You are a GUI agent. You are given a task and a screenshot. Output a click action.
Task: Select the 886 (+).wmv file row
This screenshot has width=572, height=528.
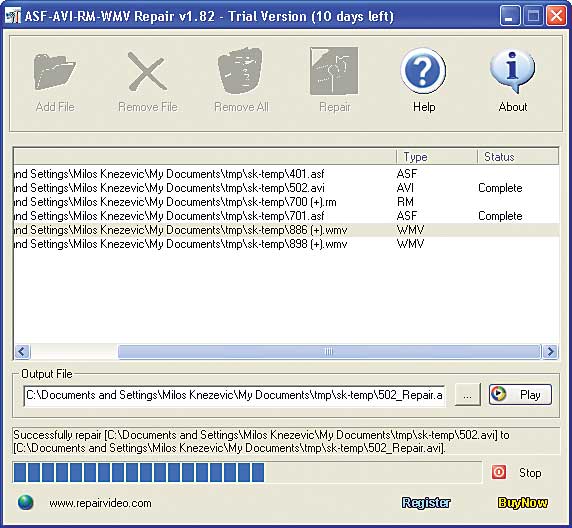click(x=286, y=230)
